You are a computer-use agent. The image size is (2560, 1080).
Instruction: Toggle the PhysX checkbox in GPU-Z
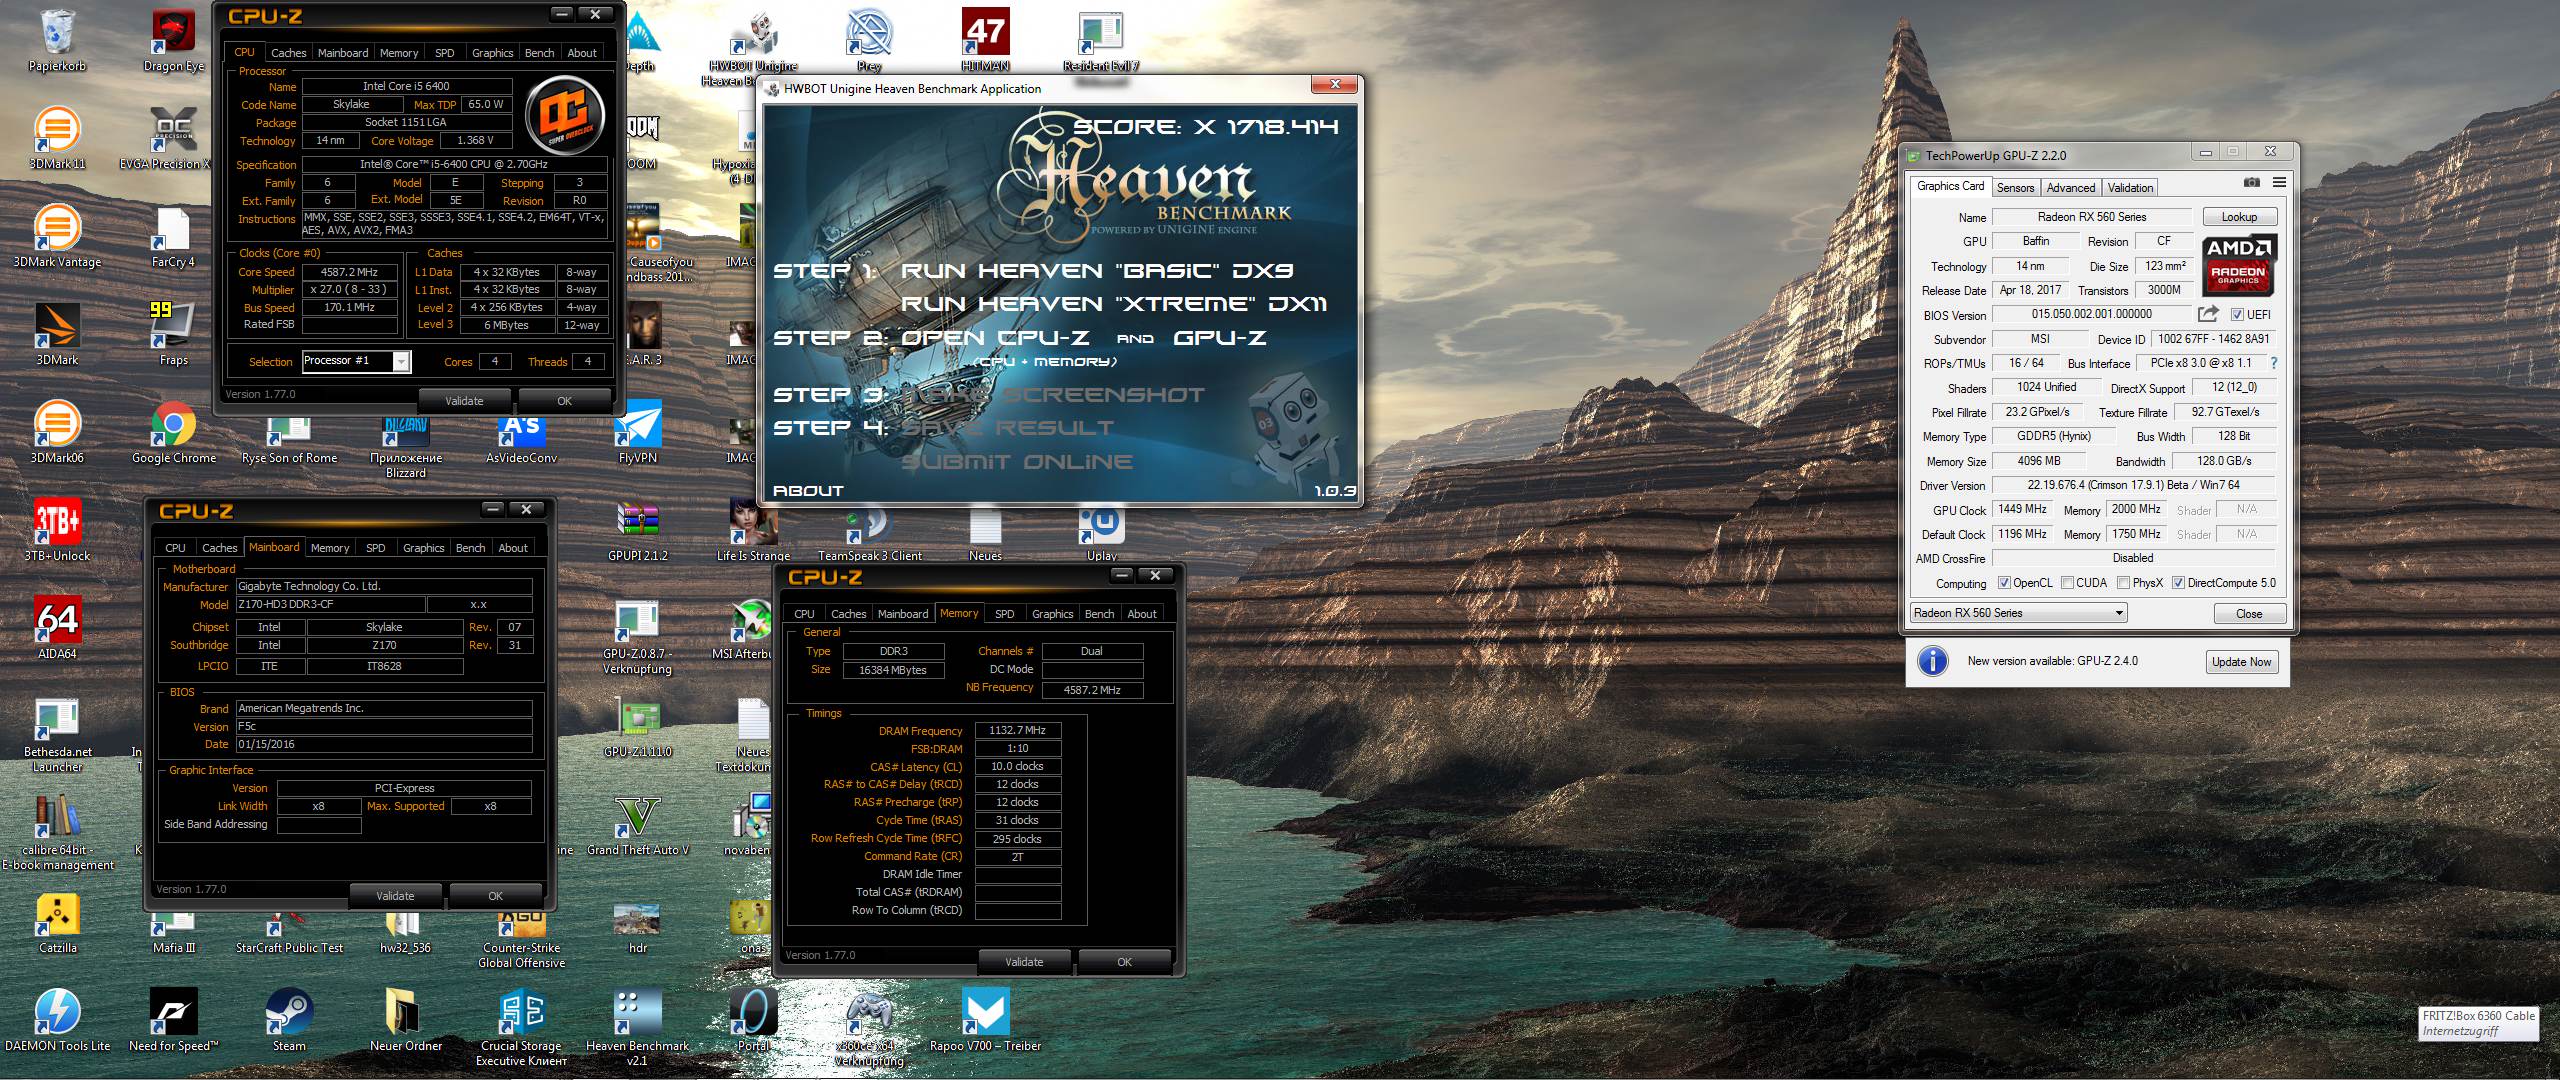(x=2123, y=583)
